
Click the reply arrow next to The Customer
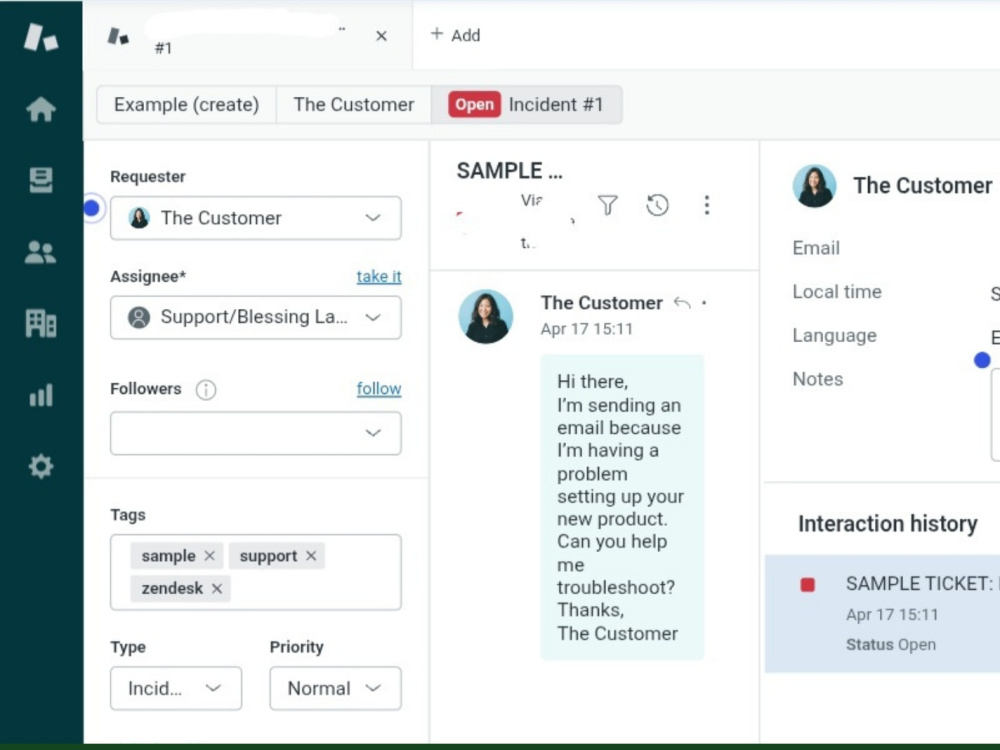[x=682, y=303]
